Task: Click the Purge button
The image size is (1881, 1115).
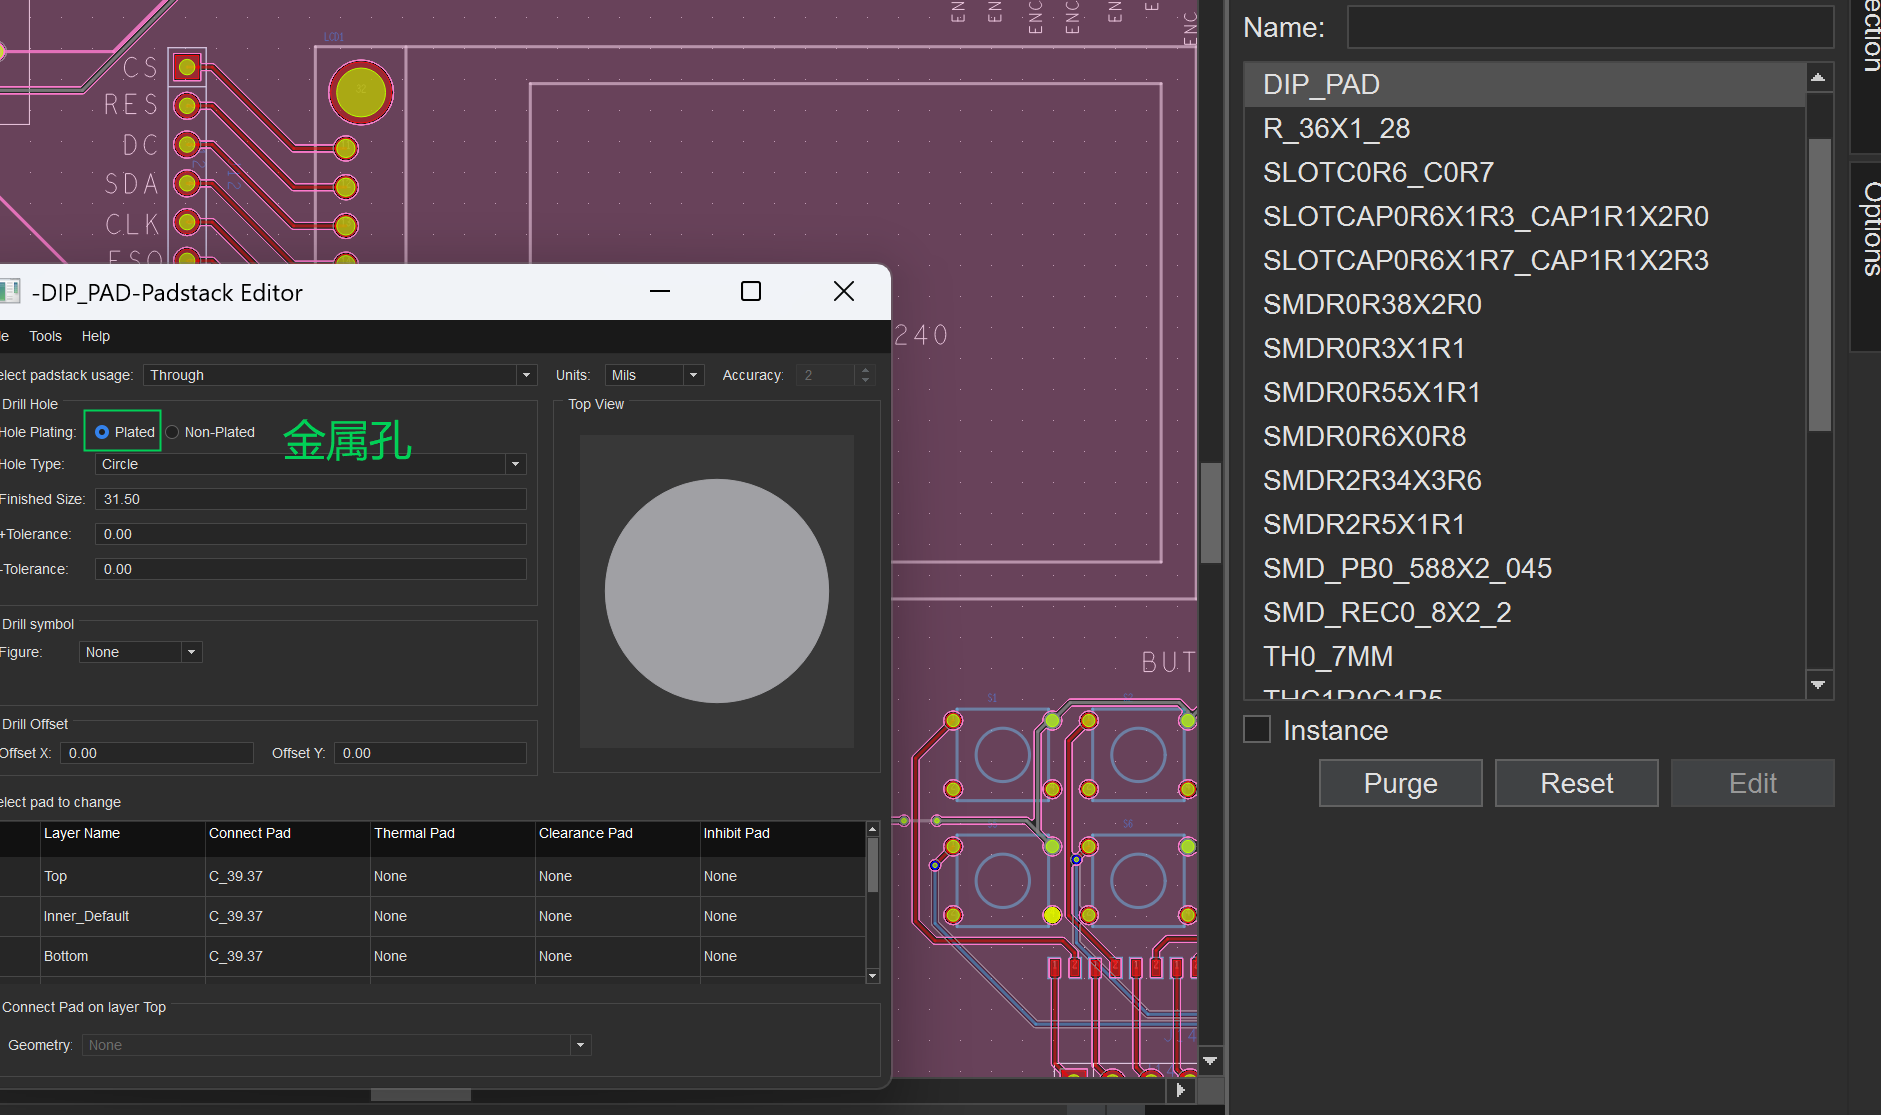Action: (x=1400, y=783)
